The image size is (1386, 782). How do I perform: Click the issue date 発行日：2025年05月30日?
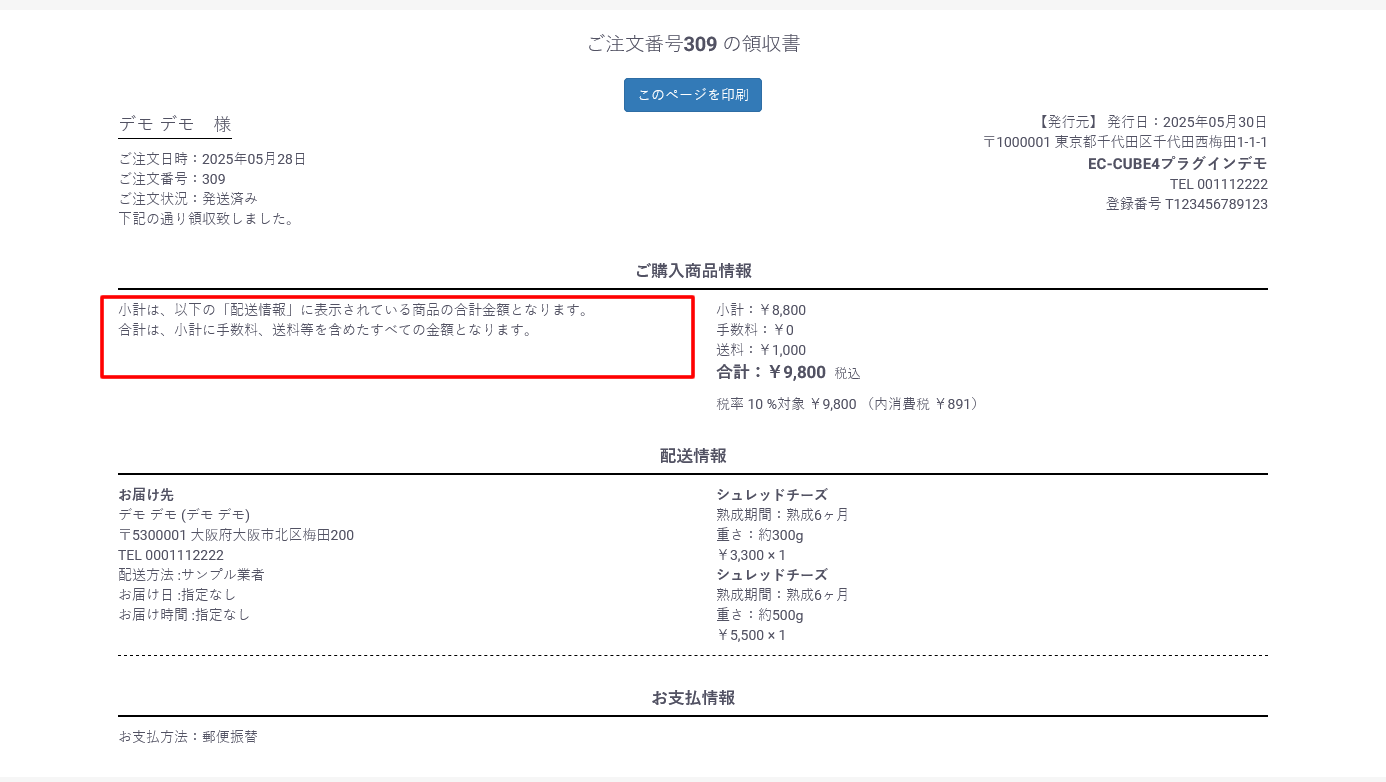(1187, 122)
